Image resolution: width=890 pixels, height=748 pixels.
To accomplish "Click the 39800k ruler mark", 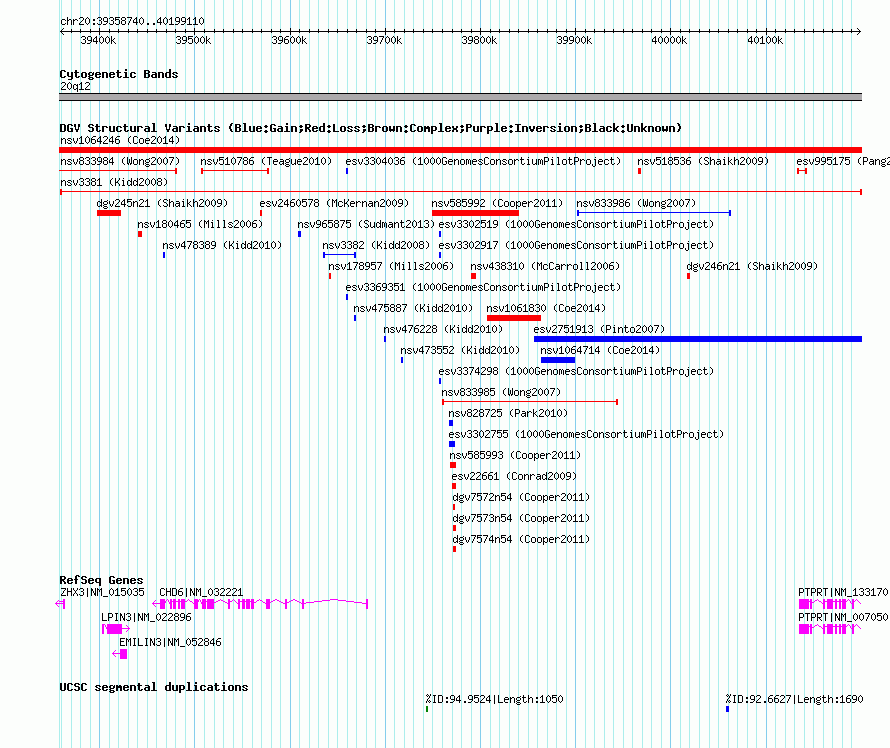I will [x=479, y=40].
